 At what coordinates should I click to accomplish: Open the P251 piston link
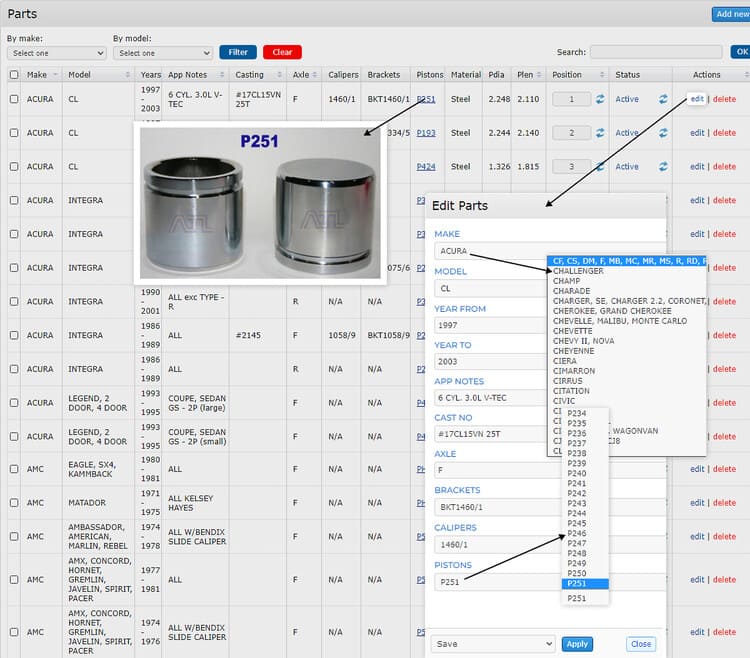pyautogui.click(x=426, y=99)
